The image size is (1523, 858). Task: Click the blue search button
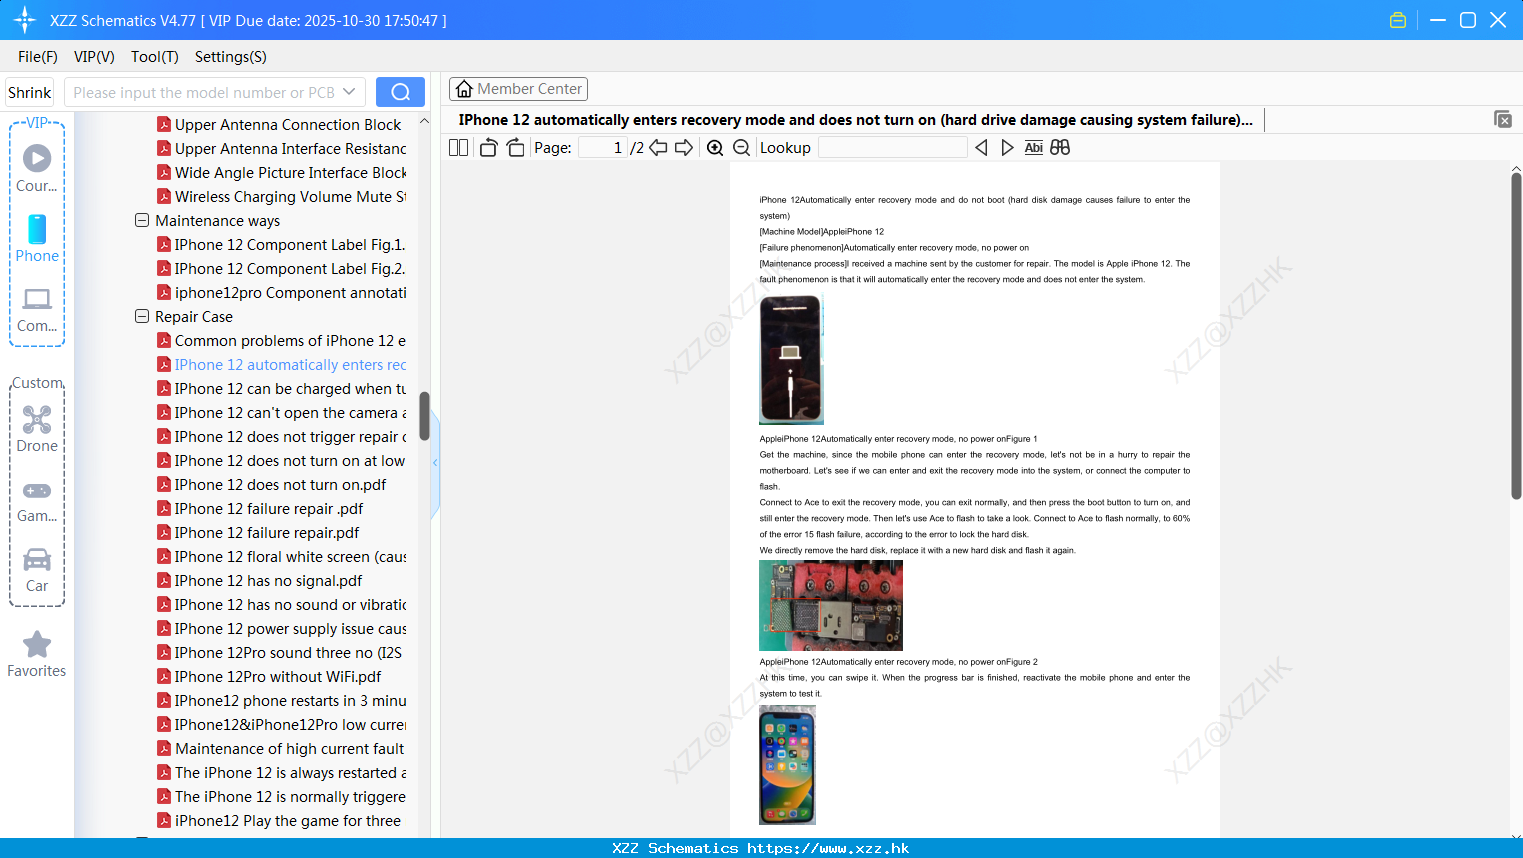coord(400,92)
